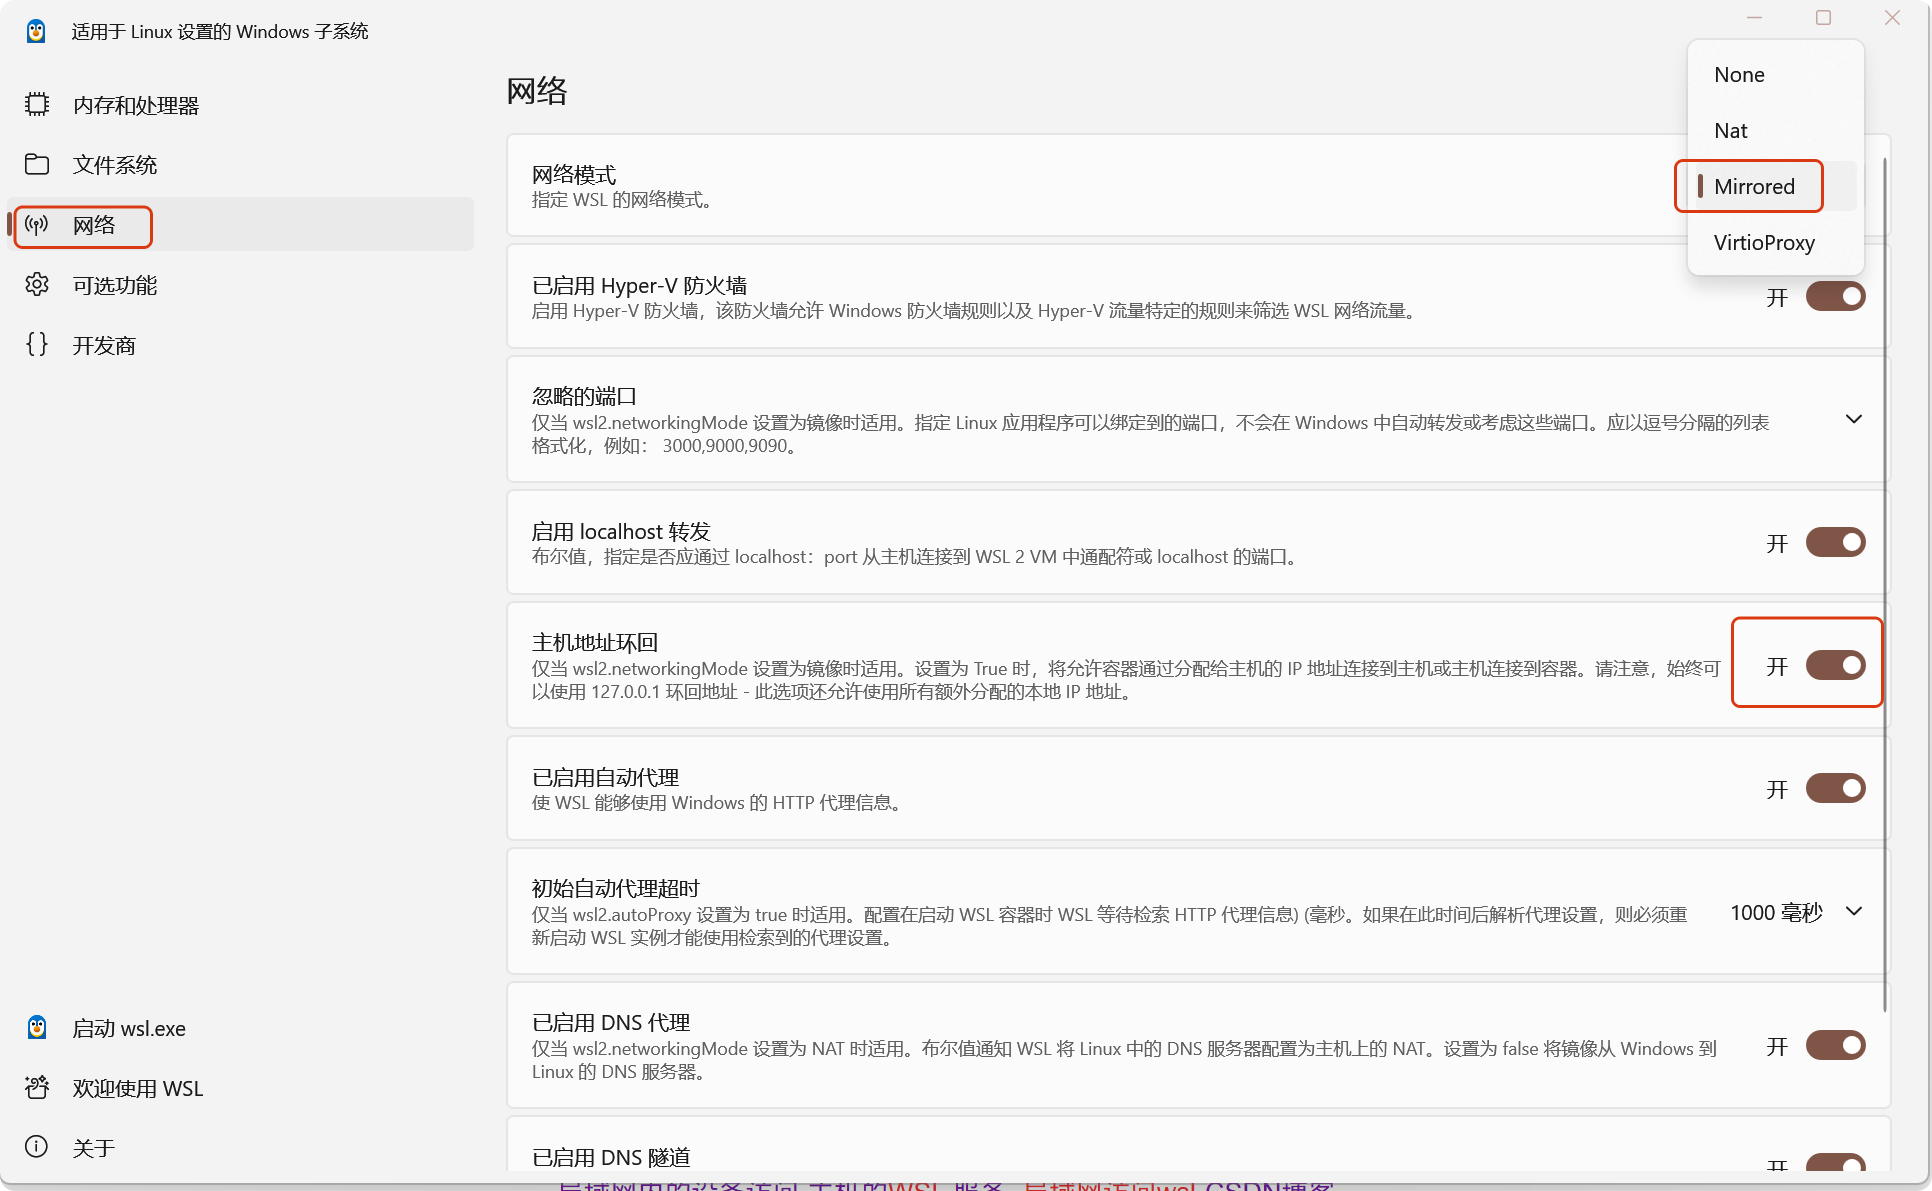Select the 网络 sidebar item

pyautogui.click(x=240, y=225)
